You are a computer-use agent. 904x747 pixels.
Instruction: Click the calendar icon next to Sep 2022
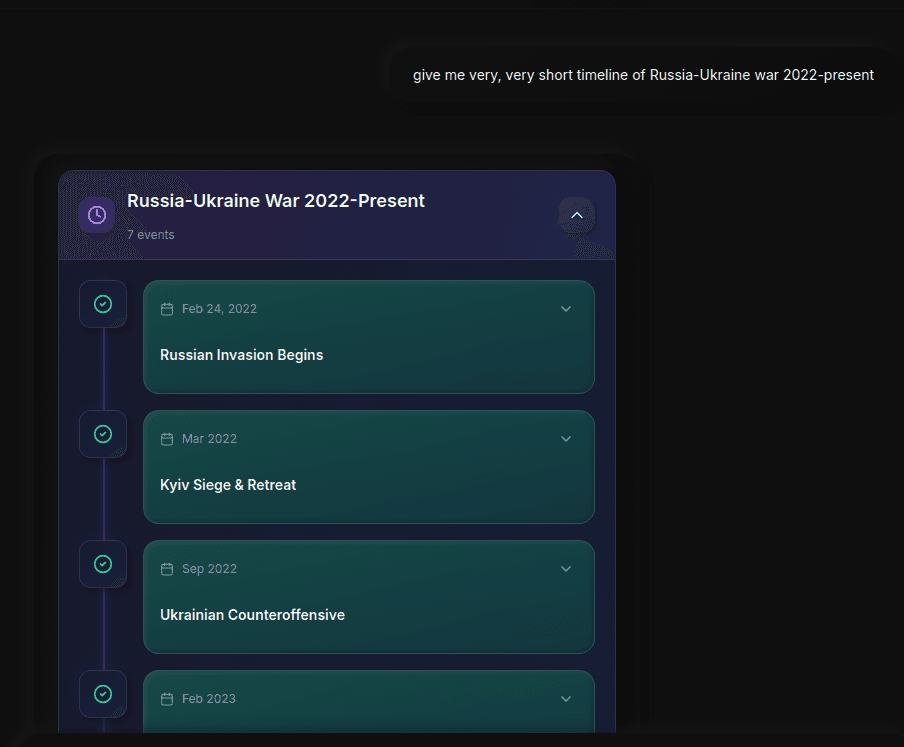point(167,569)
